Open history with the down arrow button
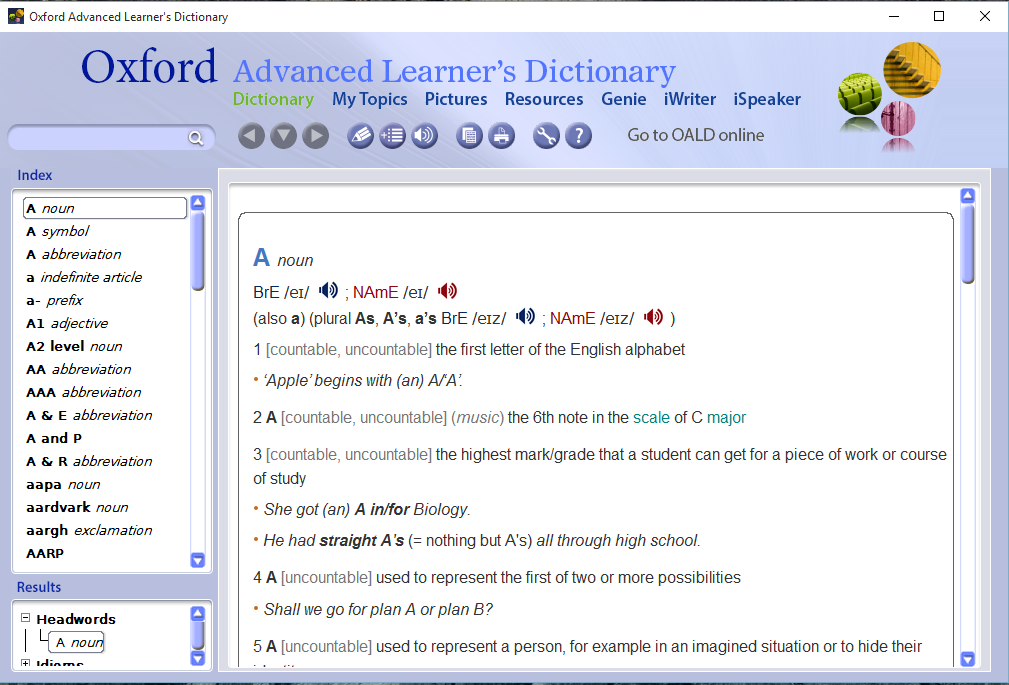 (x=283, y=136)
